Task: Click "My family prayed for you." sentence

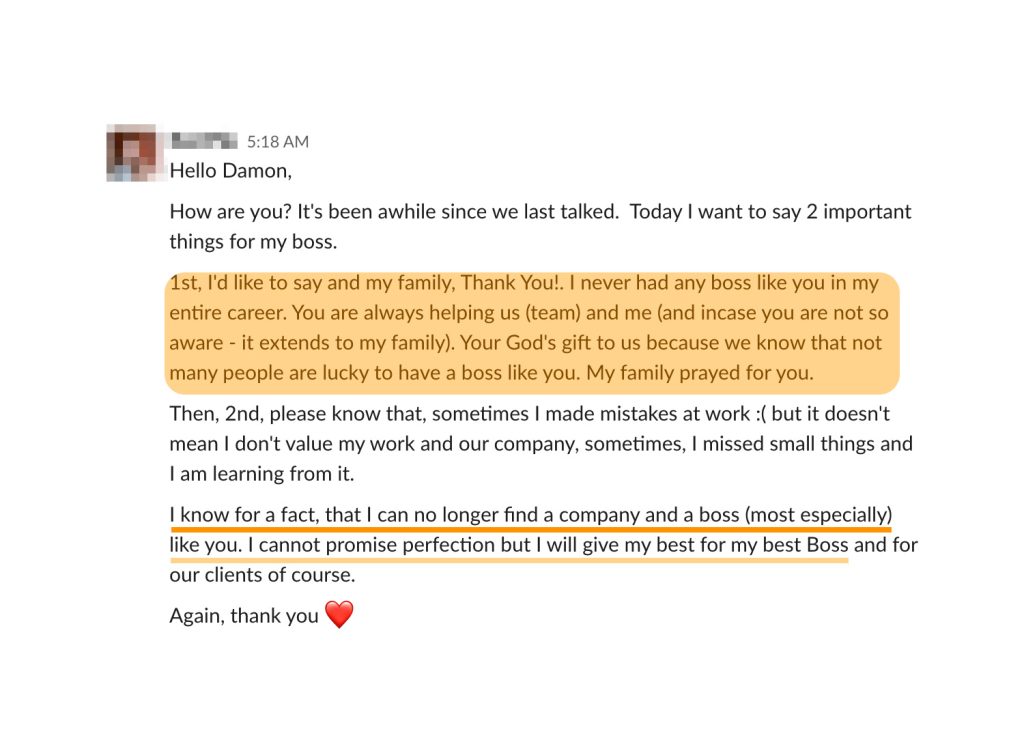Action: [700, 373]
